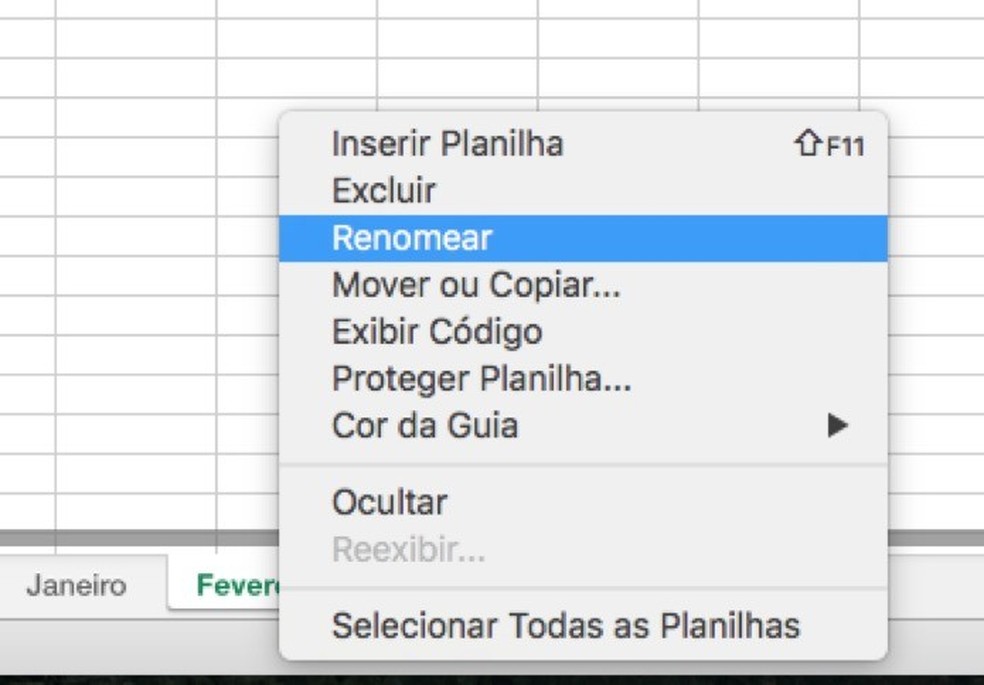Click the Cor da Guia label
Screen dimensions: 984x685
pos(425,426)
